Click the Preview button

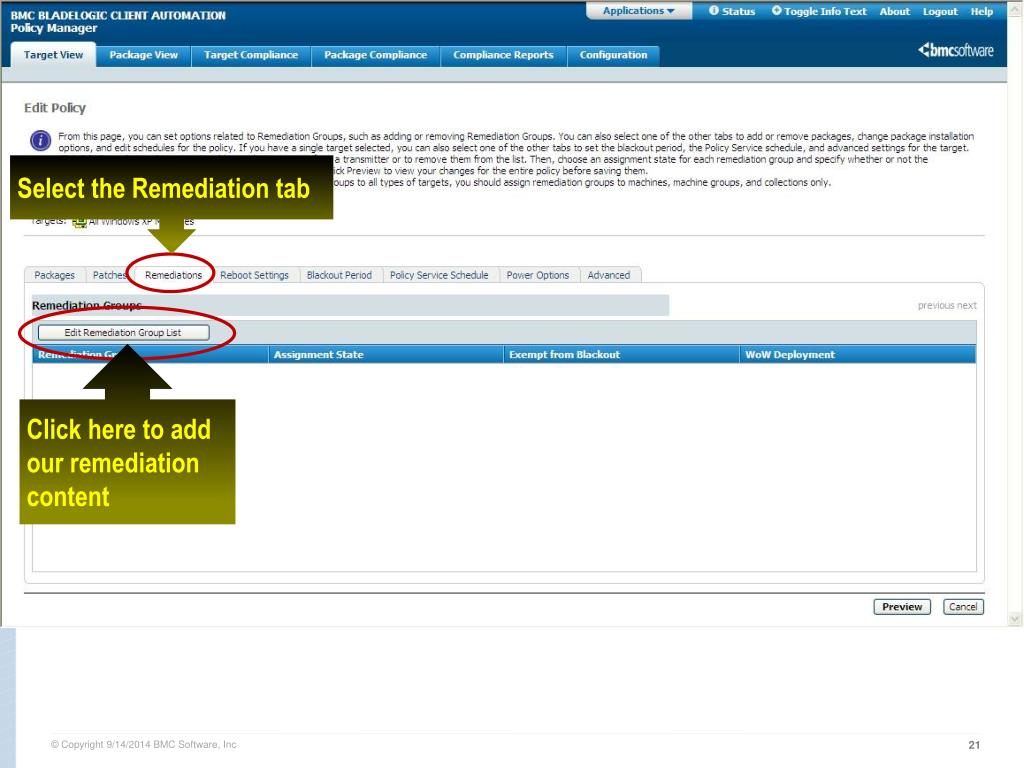coord(902,607)
